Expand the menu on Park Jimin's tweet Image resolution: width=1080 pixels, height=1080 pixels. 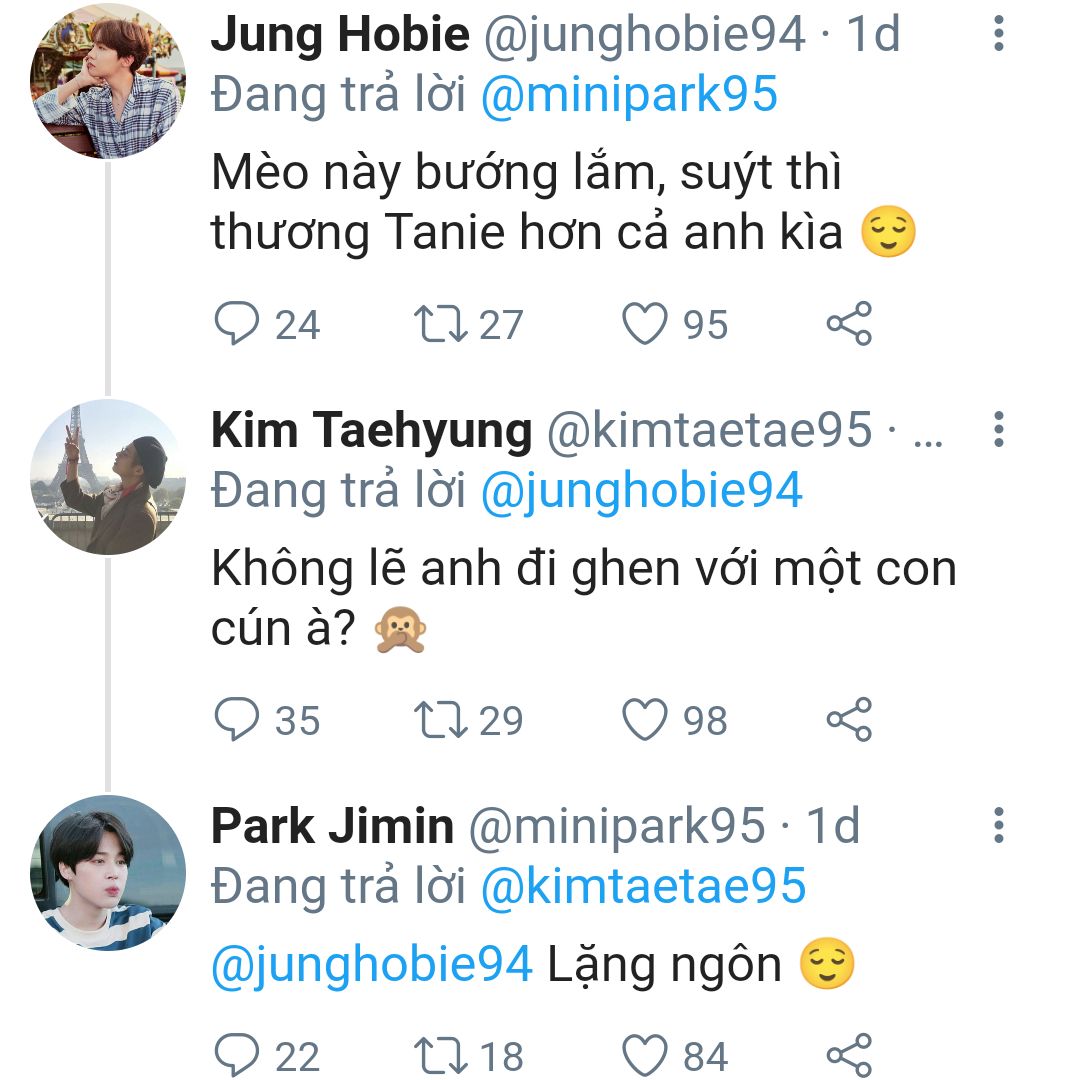(x=997, y=826)
